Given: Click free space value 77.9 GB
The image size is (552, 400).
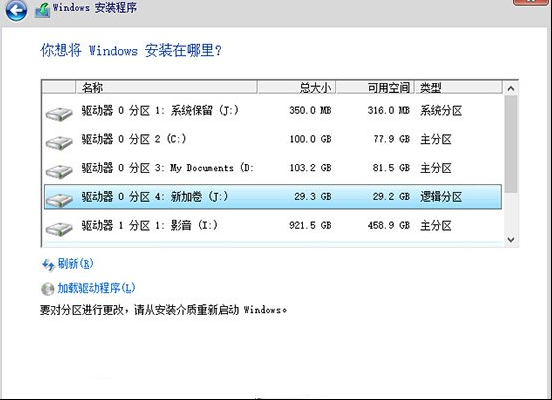Looking at the screenshot, I should [x=391, y=139].
